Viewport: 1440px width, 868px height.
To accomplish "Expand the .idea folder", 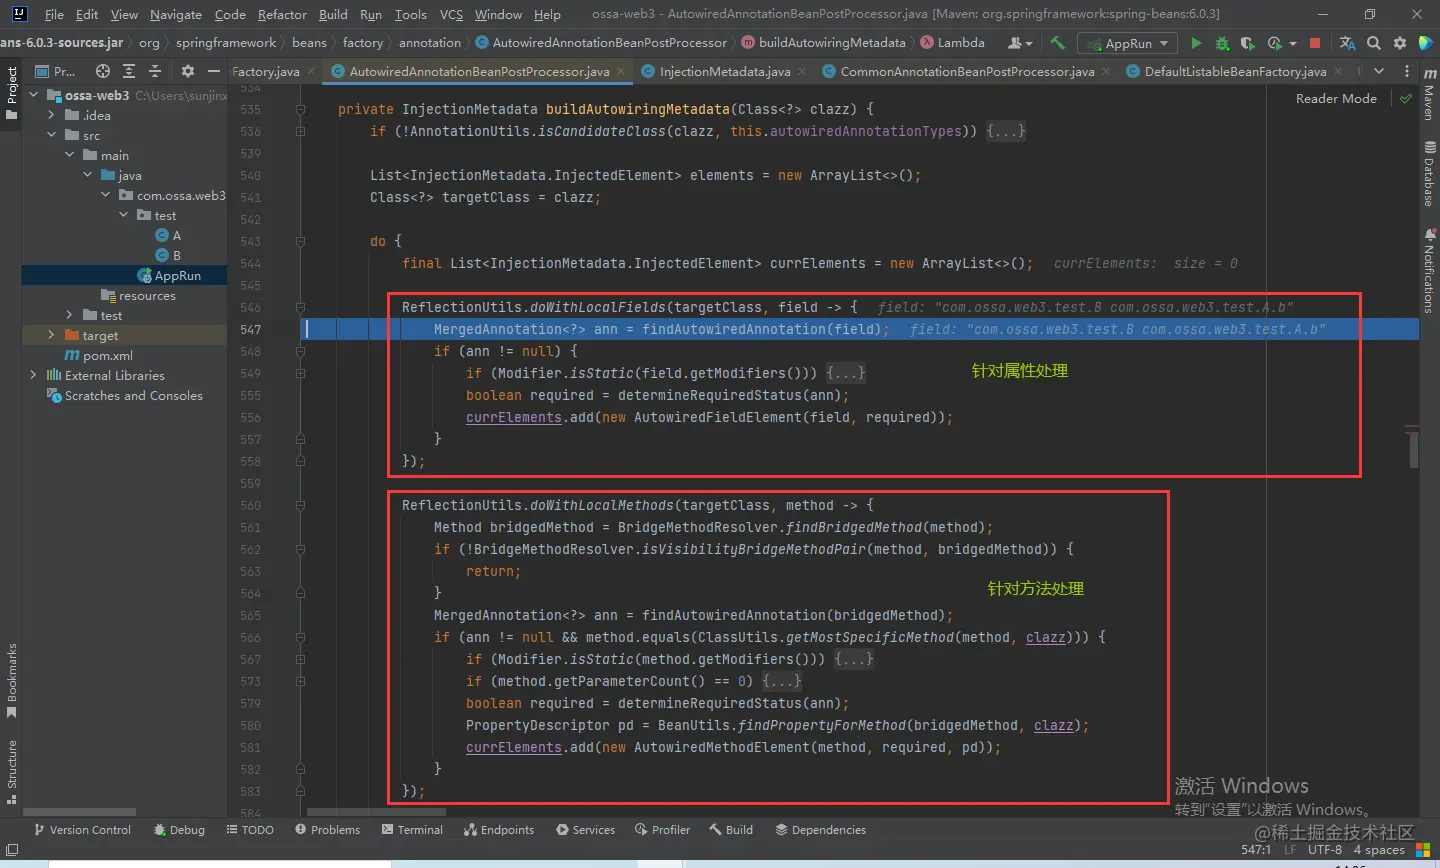I will click(x=51, y=115).
